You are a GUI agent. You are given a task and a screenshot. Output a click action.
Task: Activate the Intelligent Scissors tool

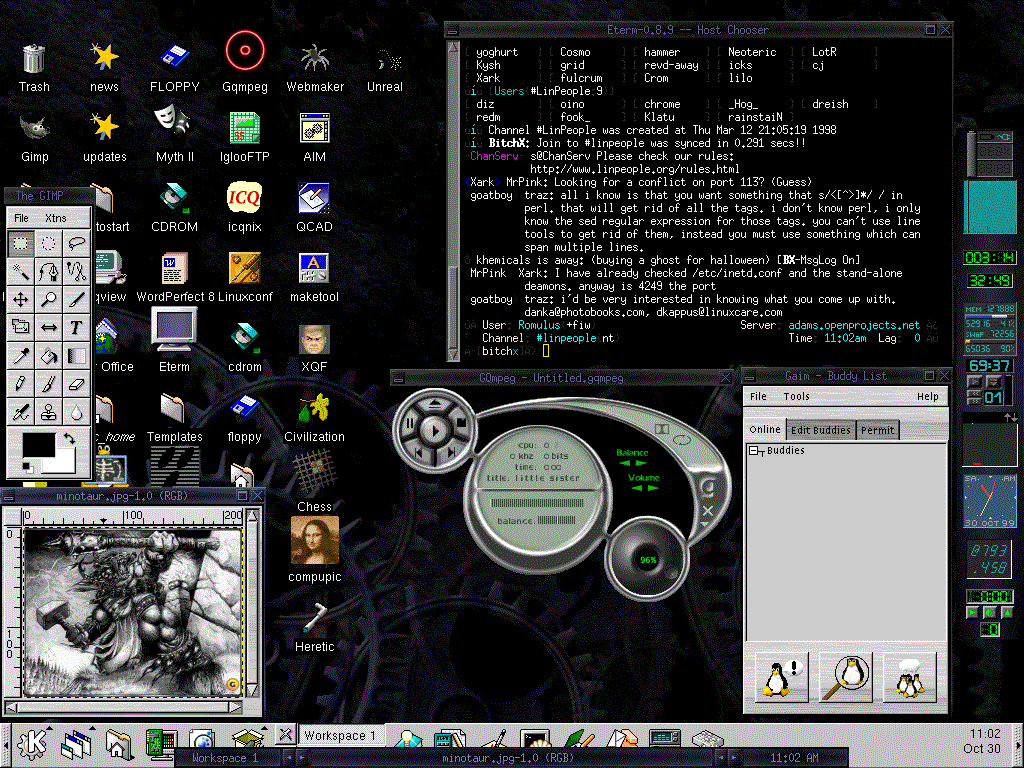(x=76, y=271)
